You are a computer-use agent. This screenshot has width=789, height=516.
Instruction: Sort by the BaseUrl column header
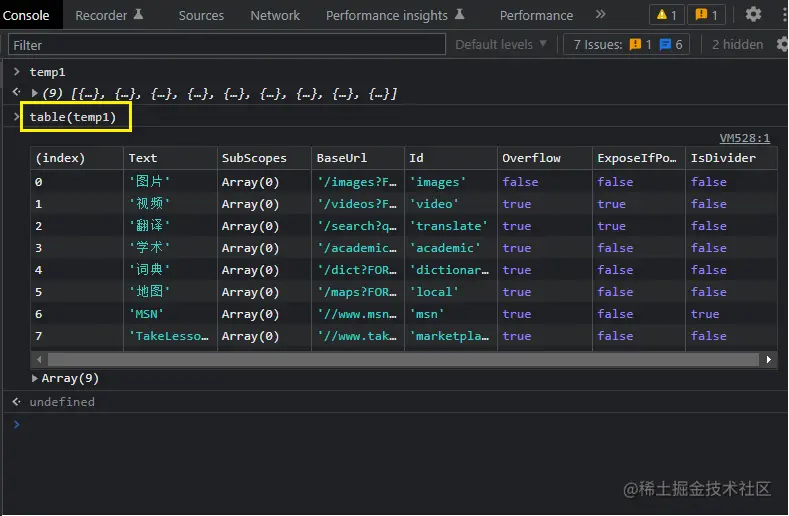click(358, 158)
